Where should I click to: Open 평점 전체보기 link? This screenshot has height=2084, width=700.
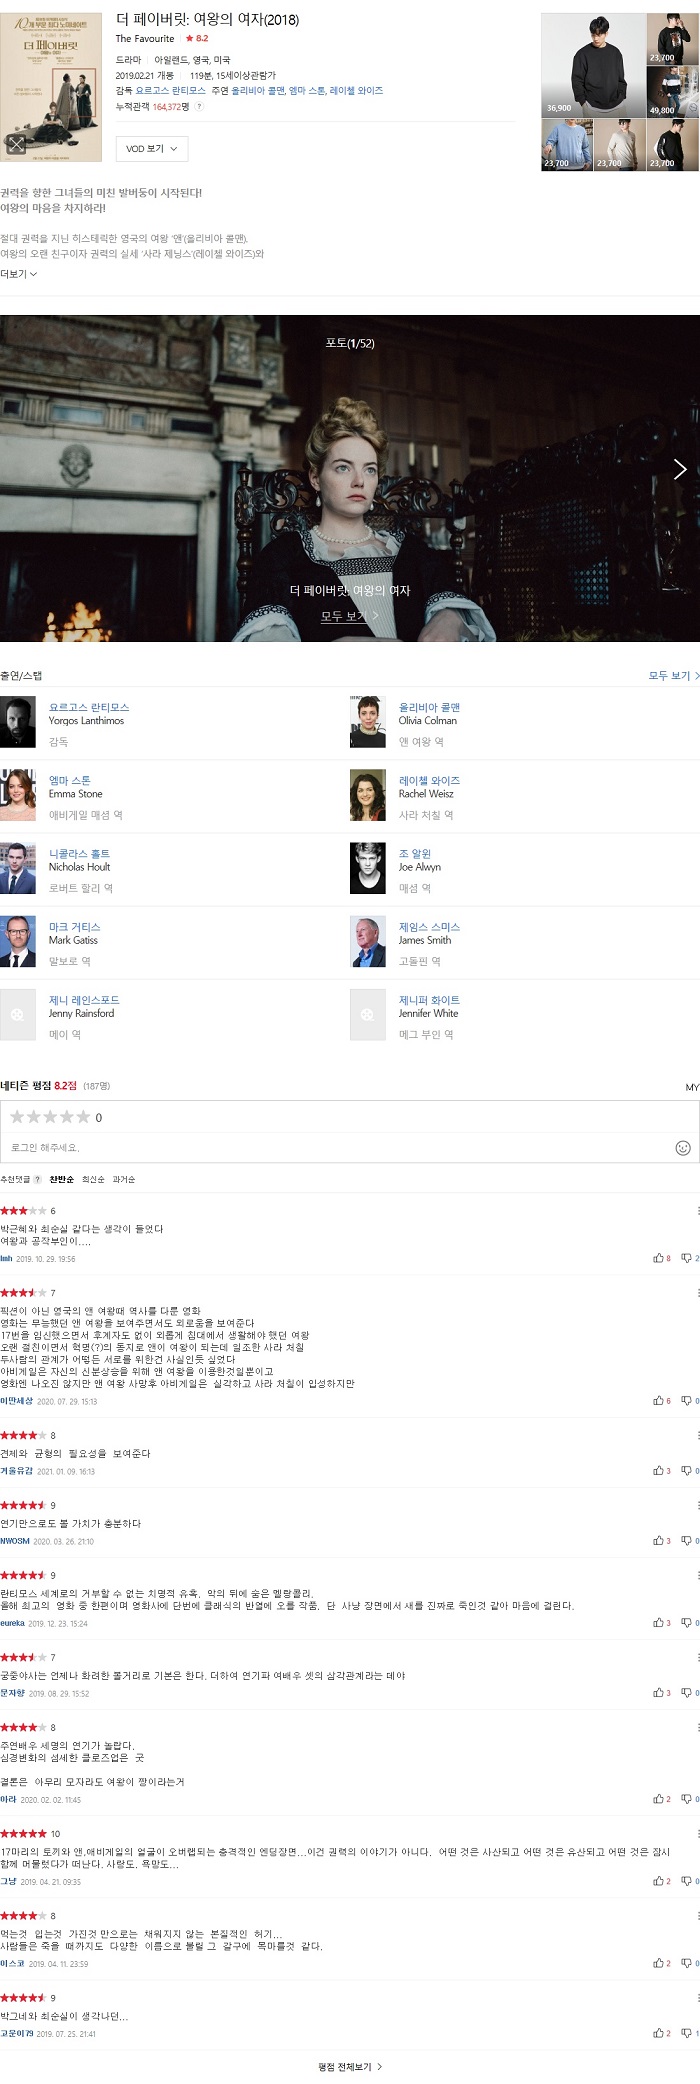350,2066
